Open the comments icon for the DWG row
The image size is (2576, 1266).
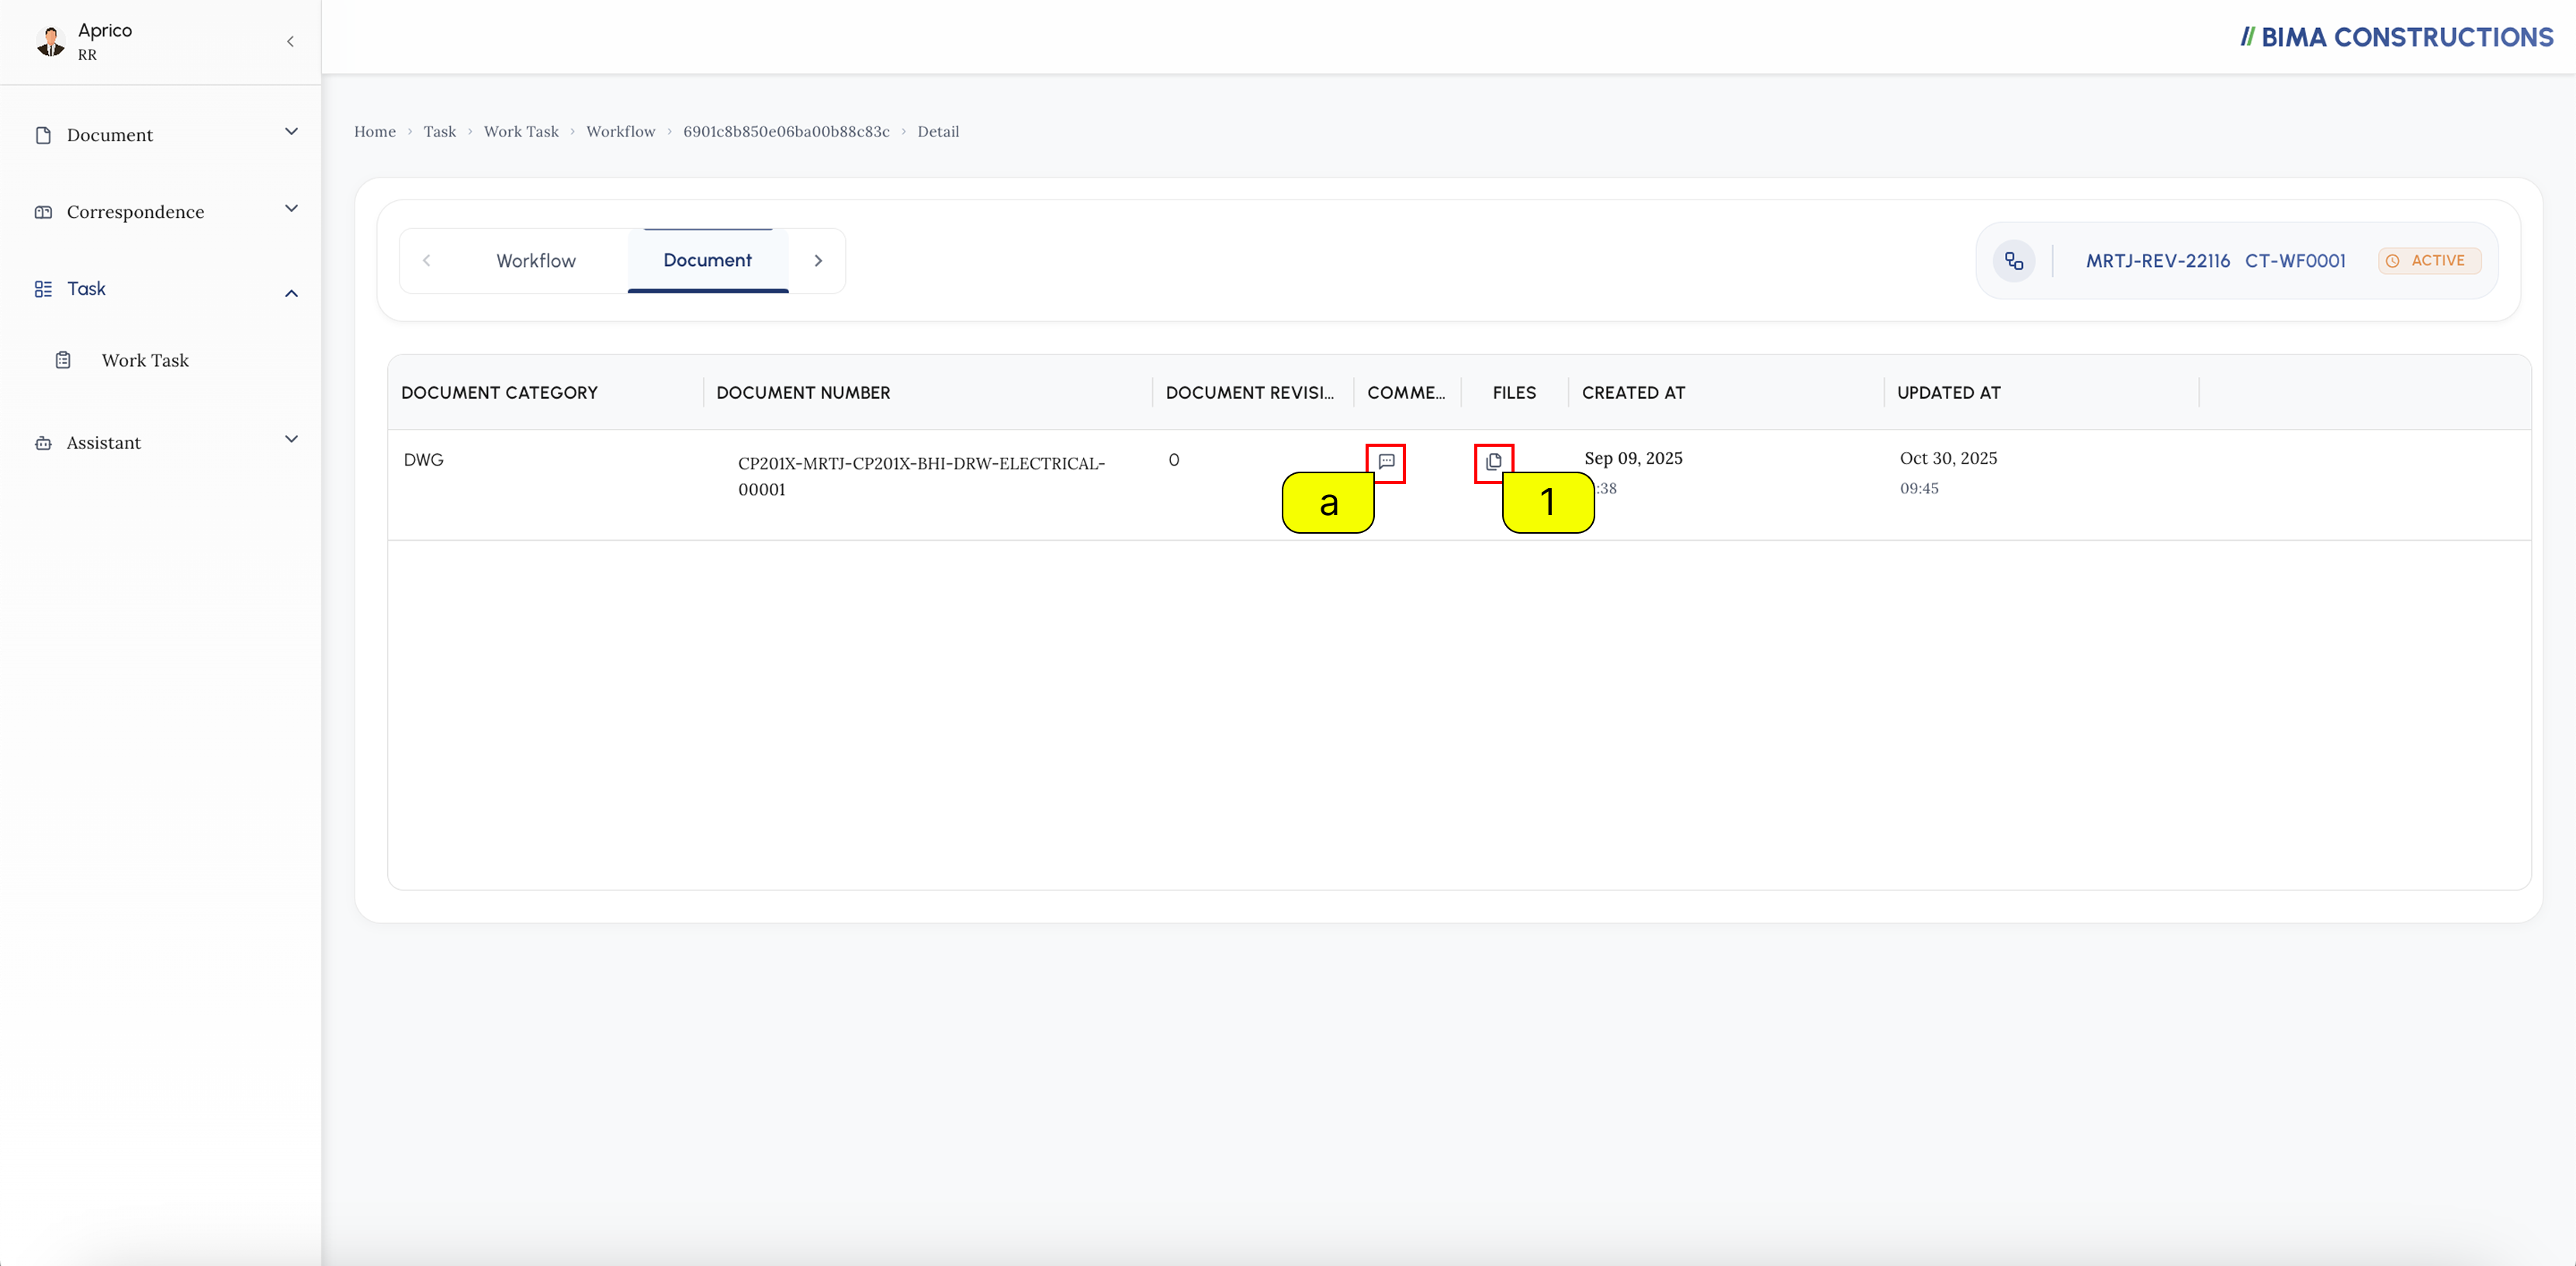point(1386,462)
